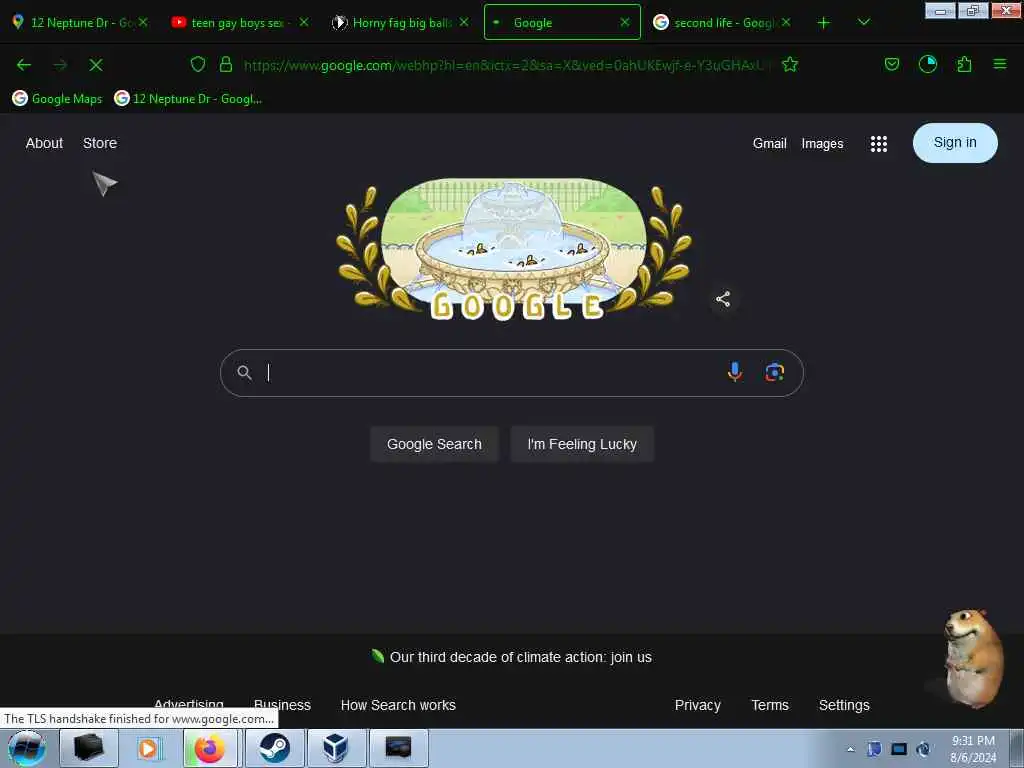Click the circular profile icon in the toolbar

[927, 64]
